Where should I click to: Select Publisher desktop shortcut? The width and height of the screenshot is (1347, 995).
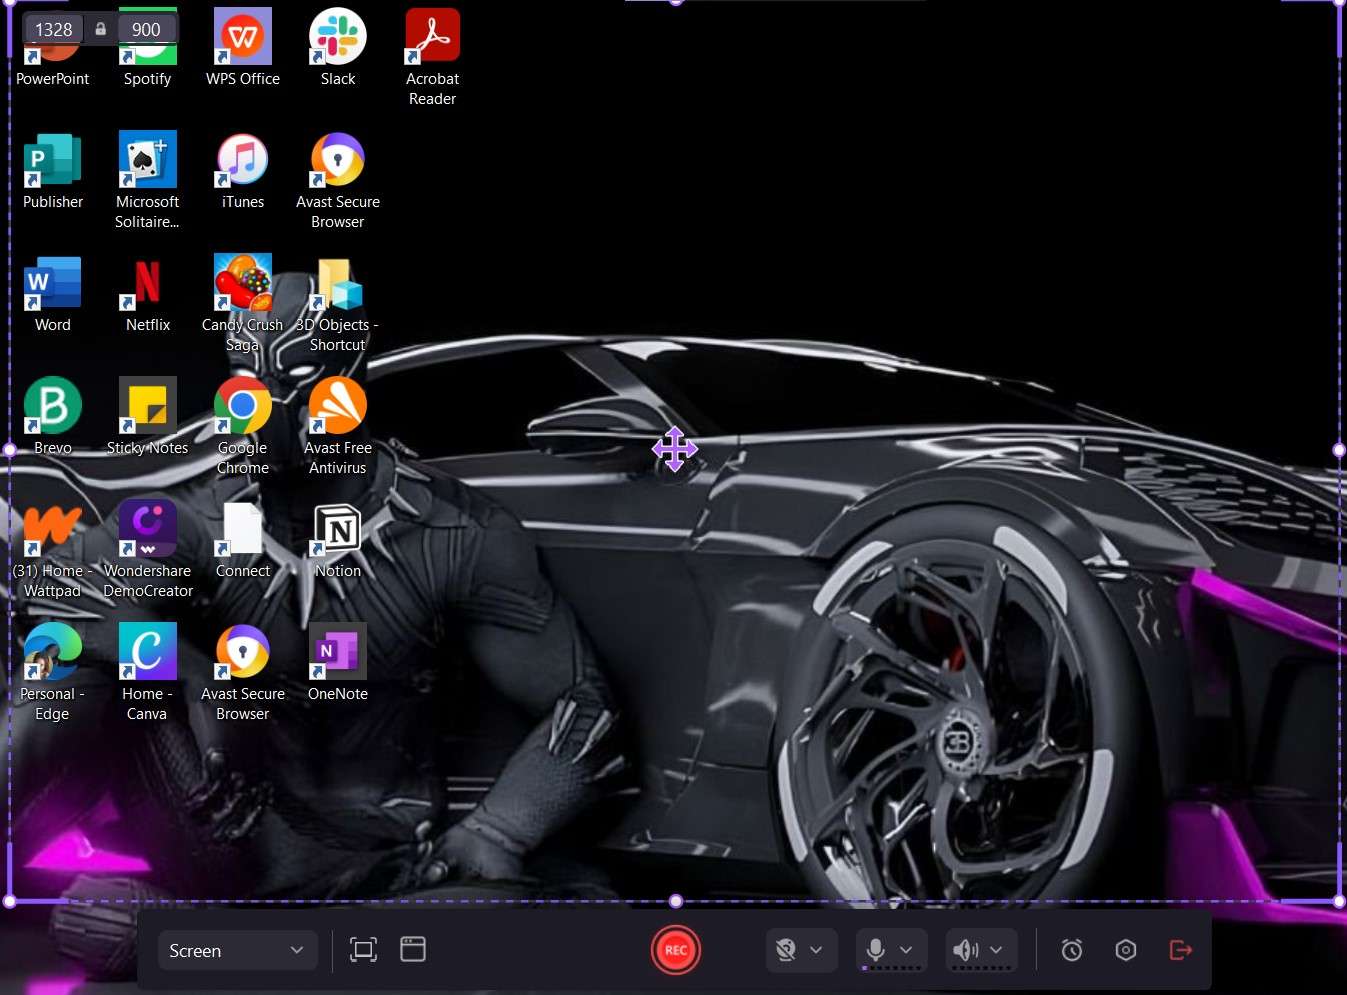[x=53, y=171]
